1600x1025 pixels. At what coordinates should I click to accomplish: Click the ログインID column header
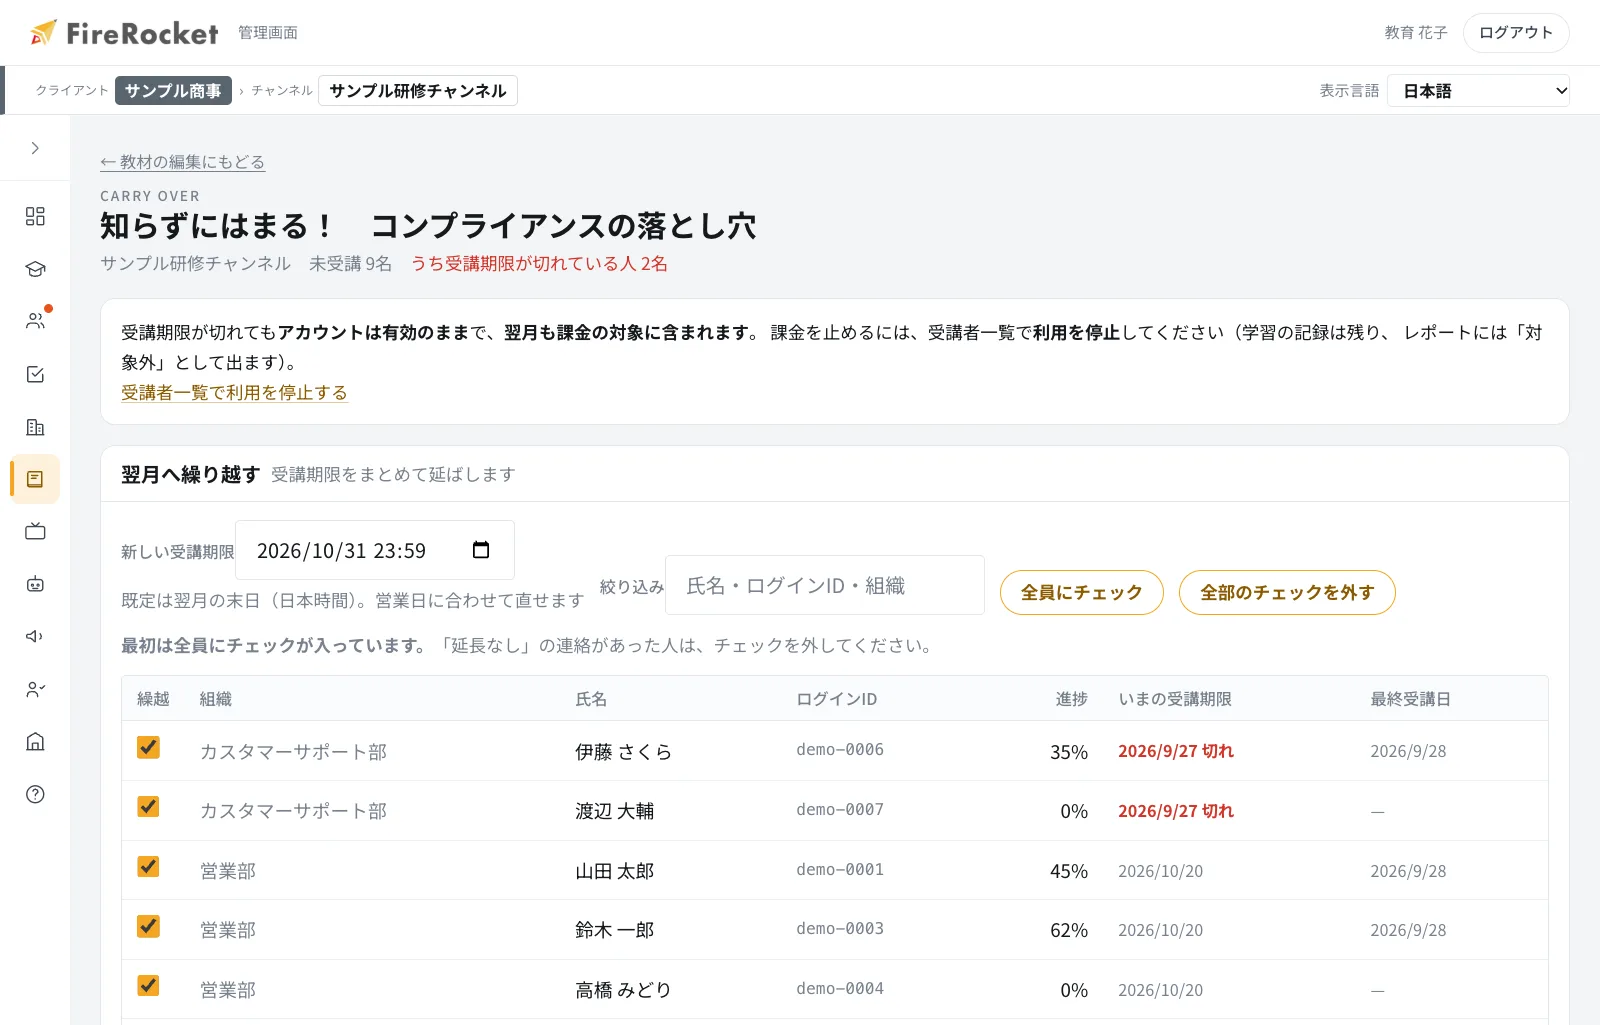(837, 699)
